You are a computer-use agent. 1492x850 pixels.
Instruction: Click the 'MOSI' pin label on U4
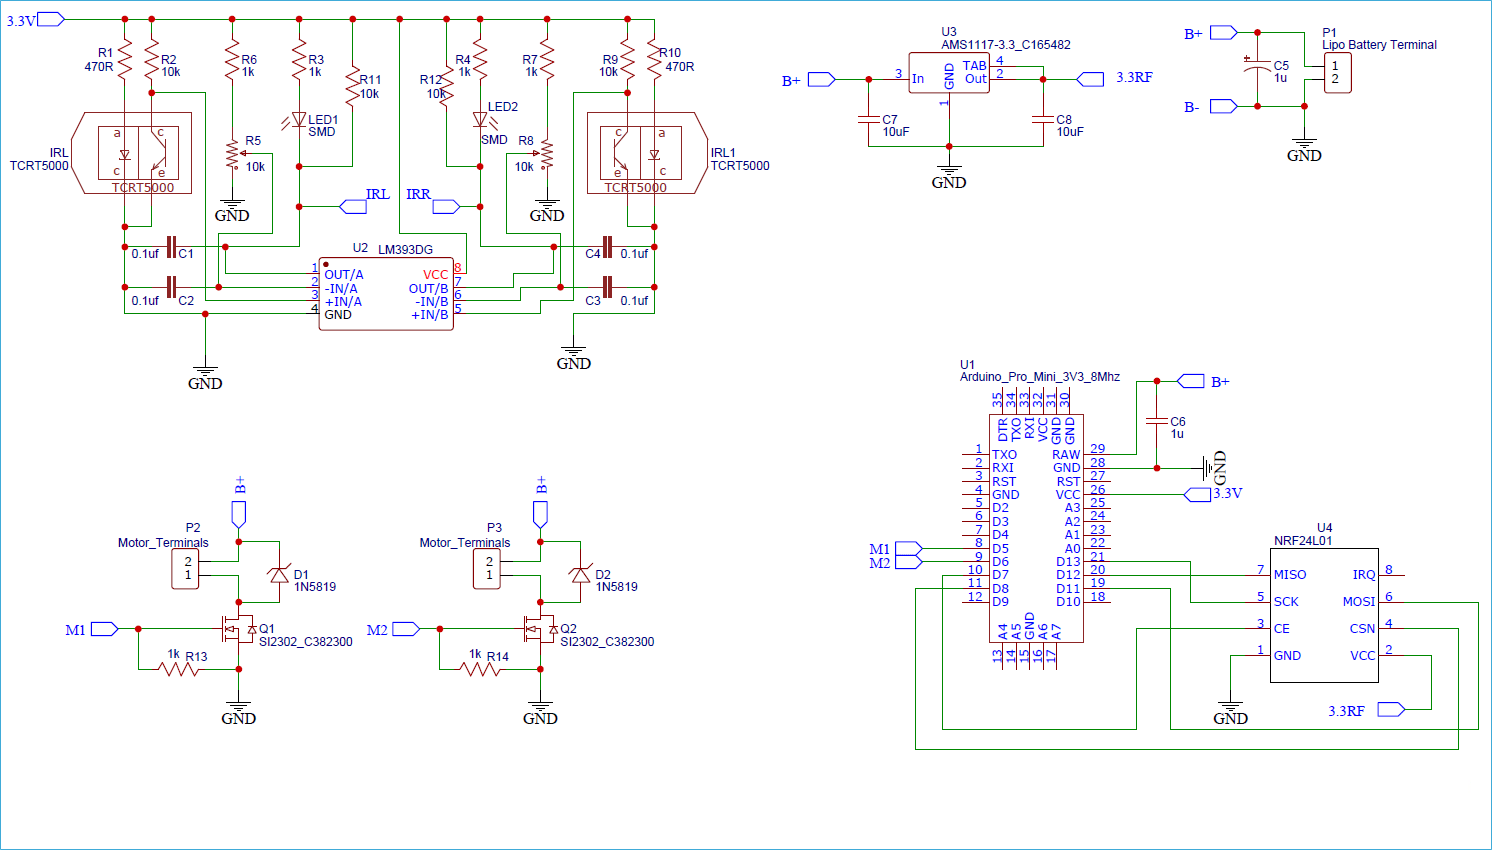point(1359,602)
